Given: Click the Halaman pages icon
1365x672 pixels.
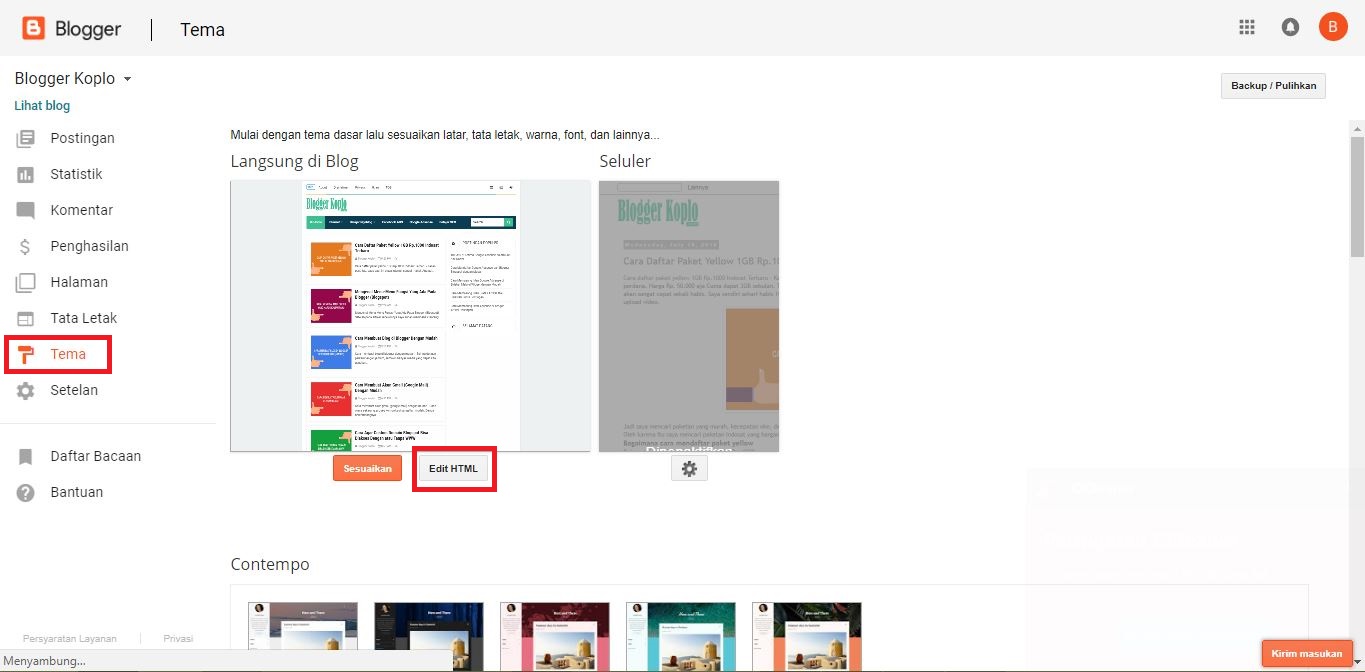Looking at the screenshot, I should pyautogui.click(x=26, y=282).
